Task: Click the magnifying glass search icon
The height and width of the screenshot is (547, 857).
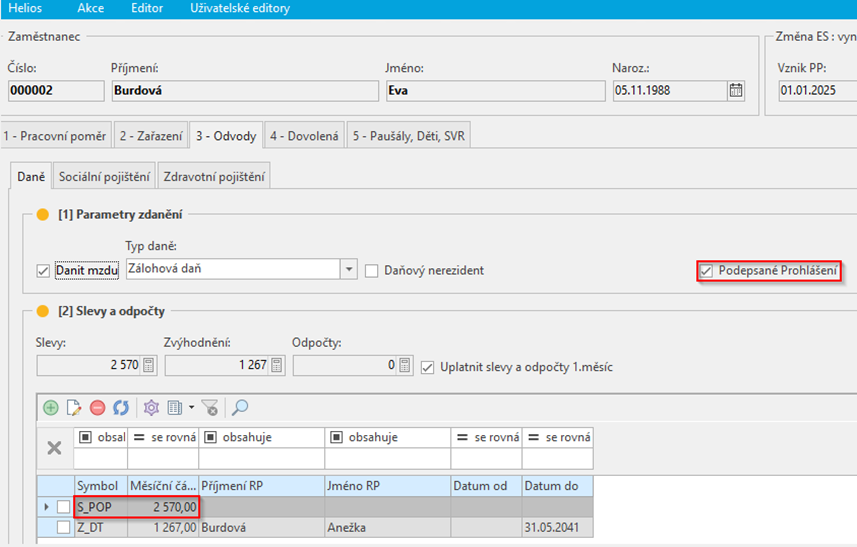Action: pos(241,408)
